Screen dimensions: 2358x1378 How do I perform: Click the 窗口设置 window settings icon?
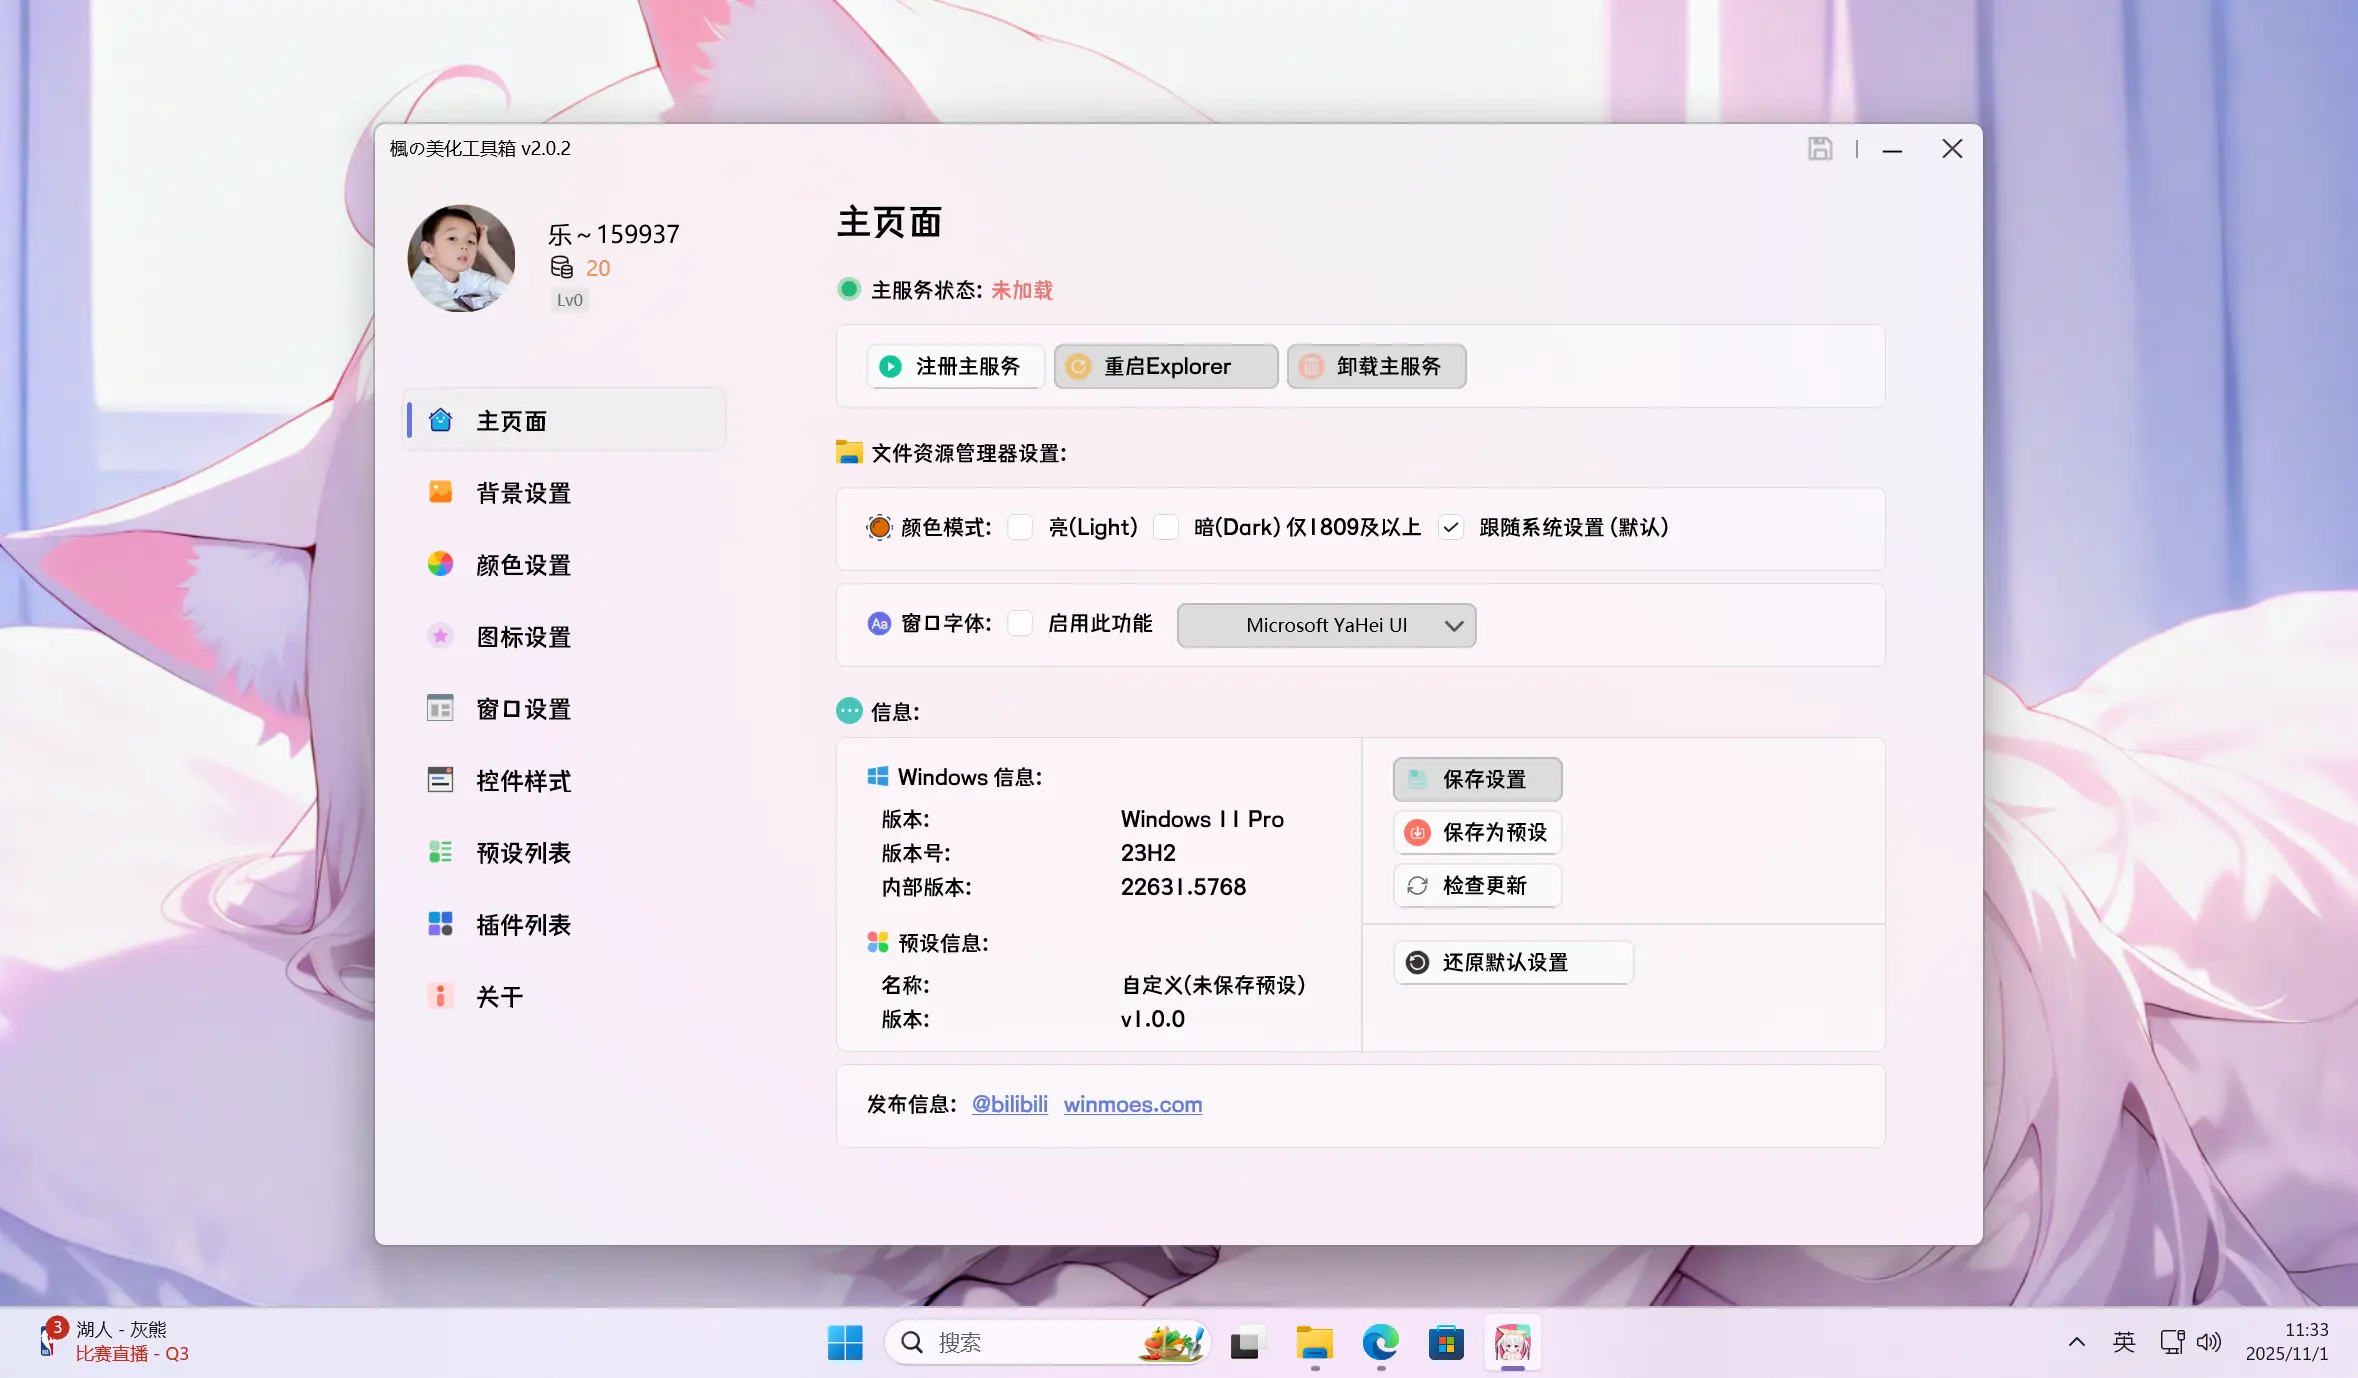click(x=441, y=708)
